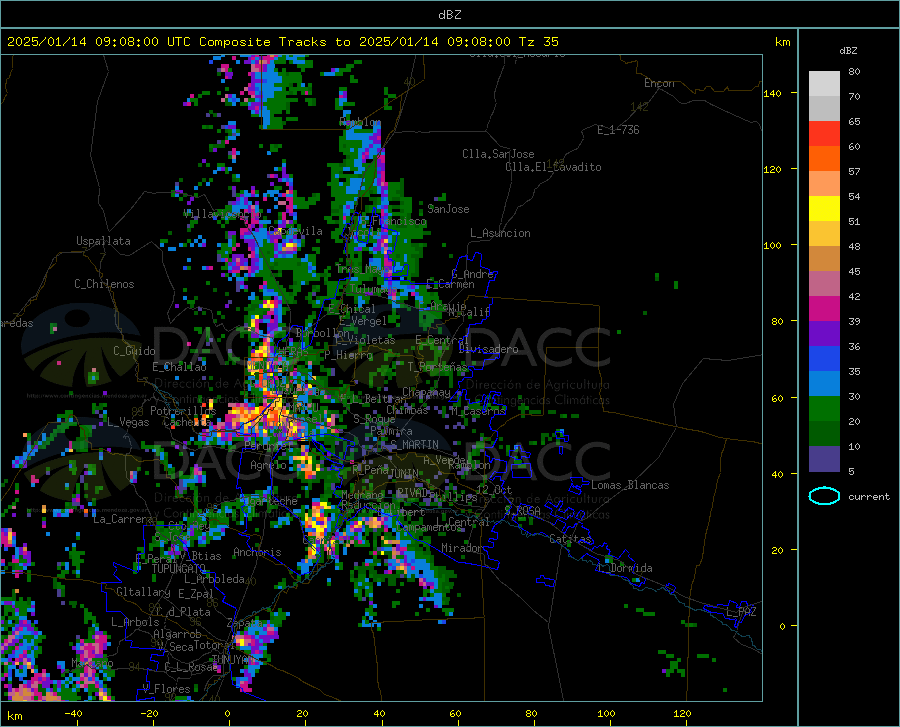Viewport: 900px width, 727px height.
Task: Click the Potrerillos place label
Action: coord(183,410)
